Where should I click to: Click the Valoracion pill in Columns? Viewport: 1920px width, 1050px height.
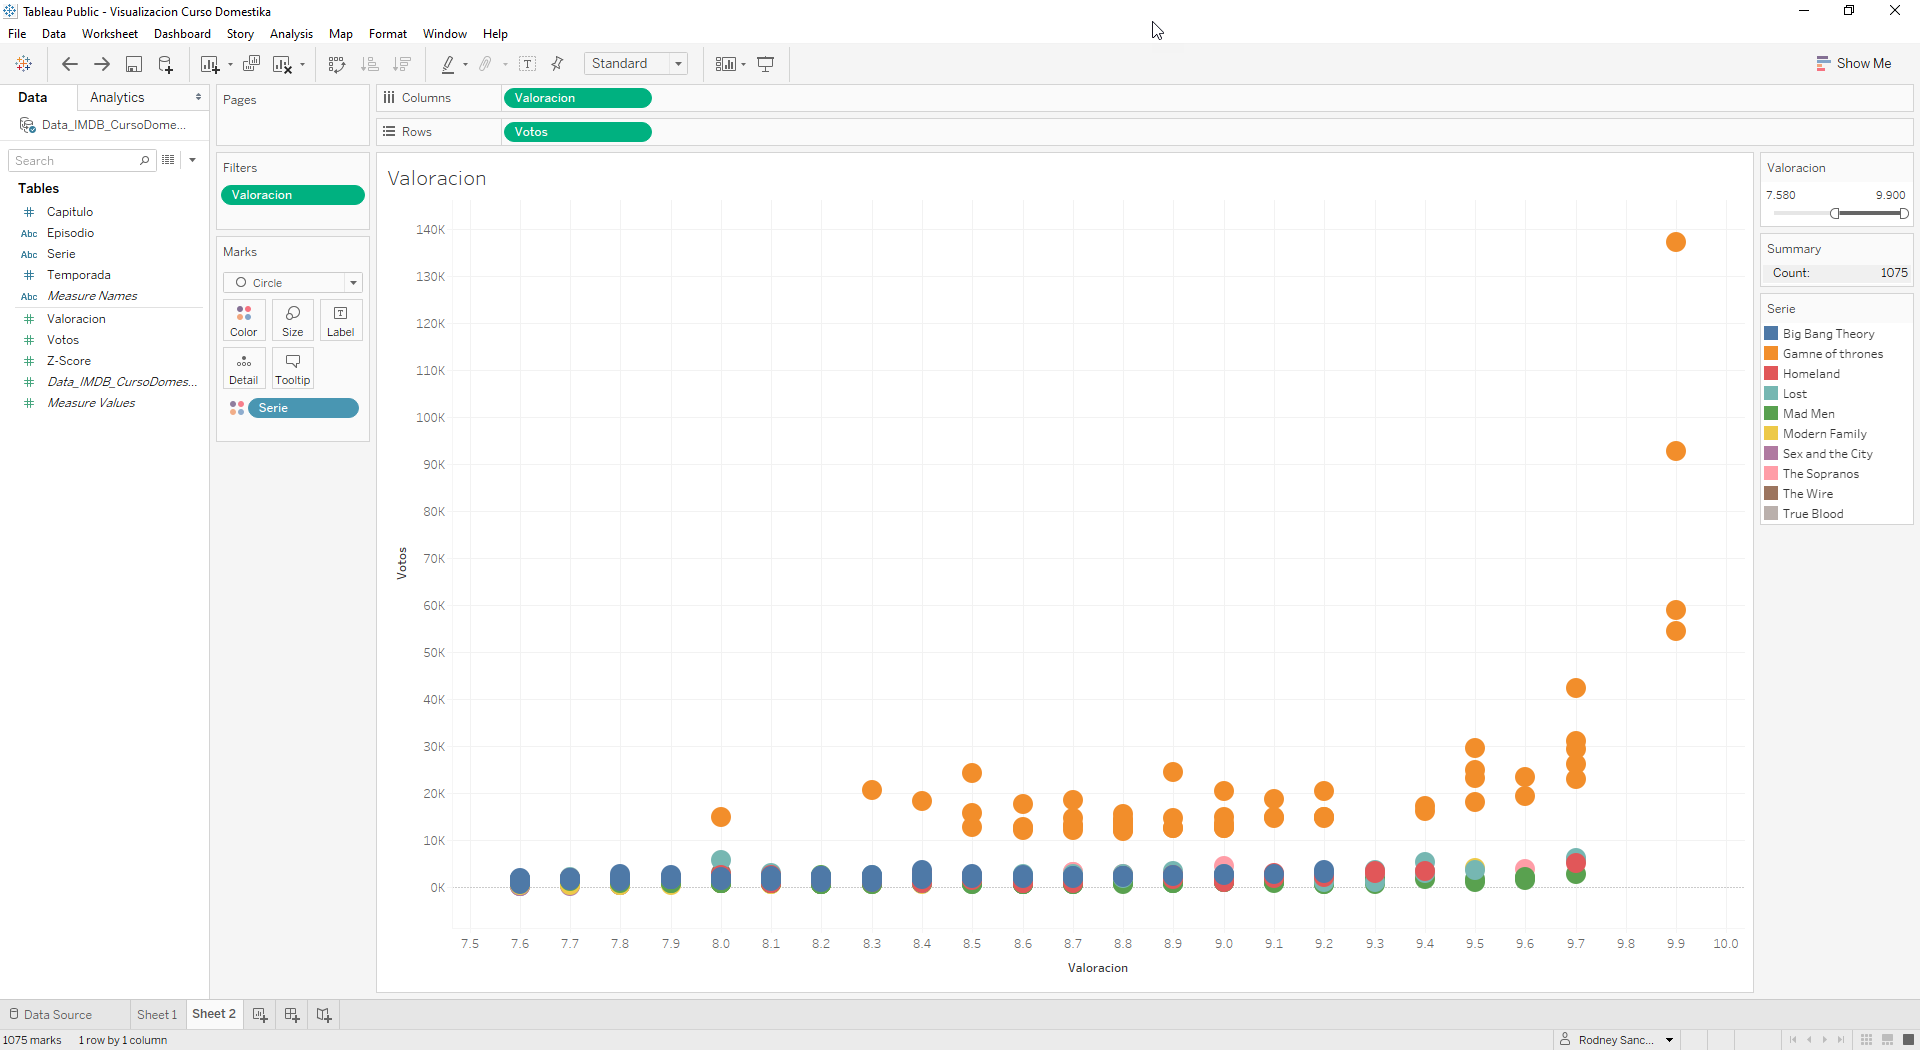pos(578,98)
